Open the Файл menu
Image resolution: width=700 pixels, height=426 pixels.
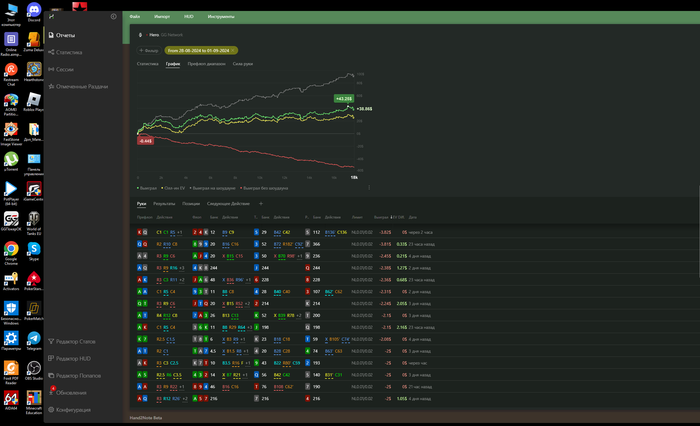click(x=135, y=17)
